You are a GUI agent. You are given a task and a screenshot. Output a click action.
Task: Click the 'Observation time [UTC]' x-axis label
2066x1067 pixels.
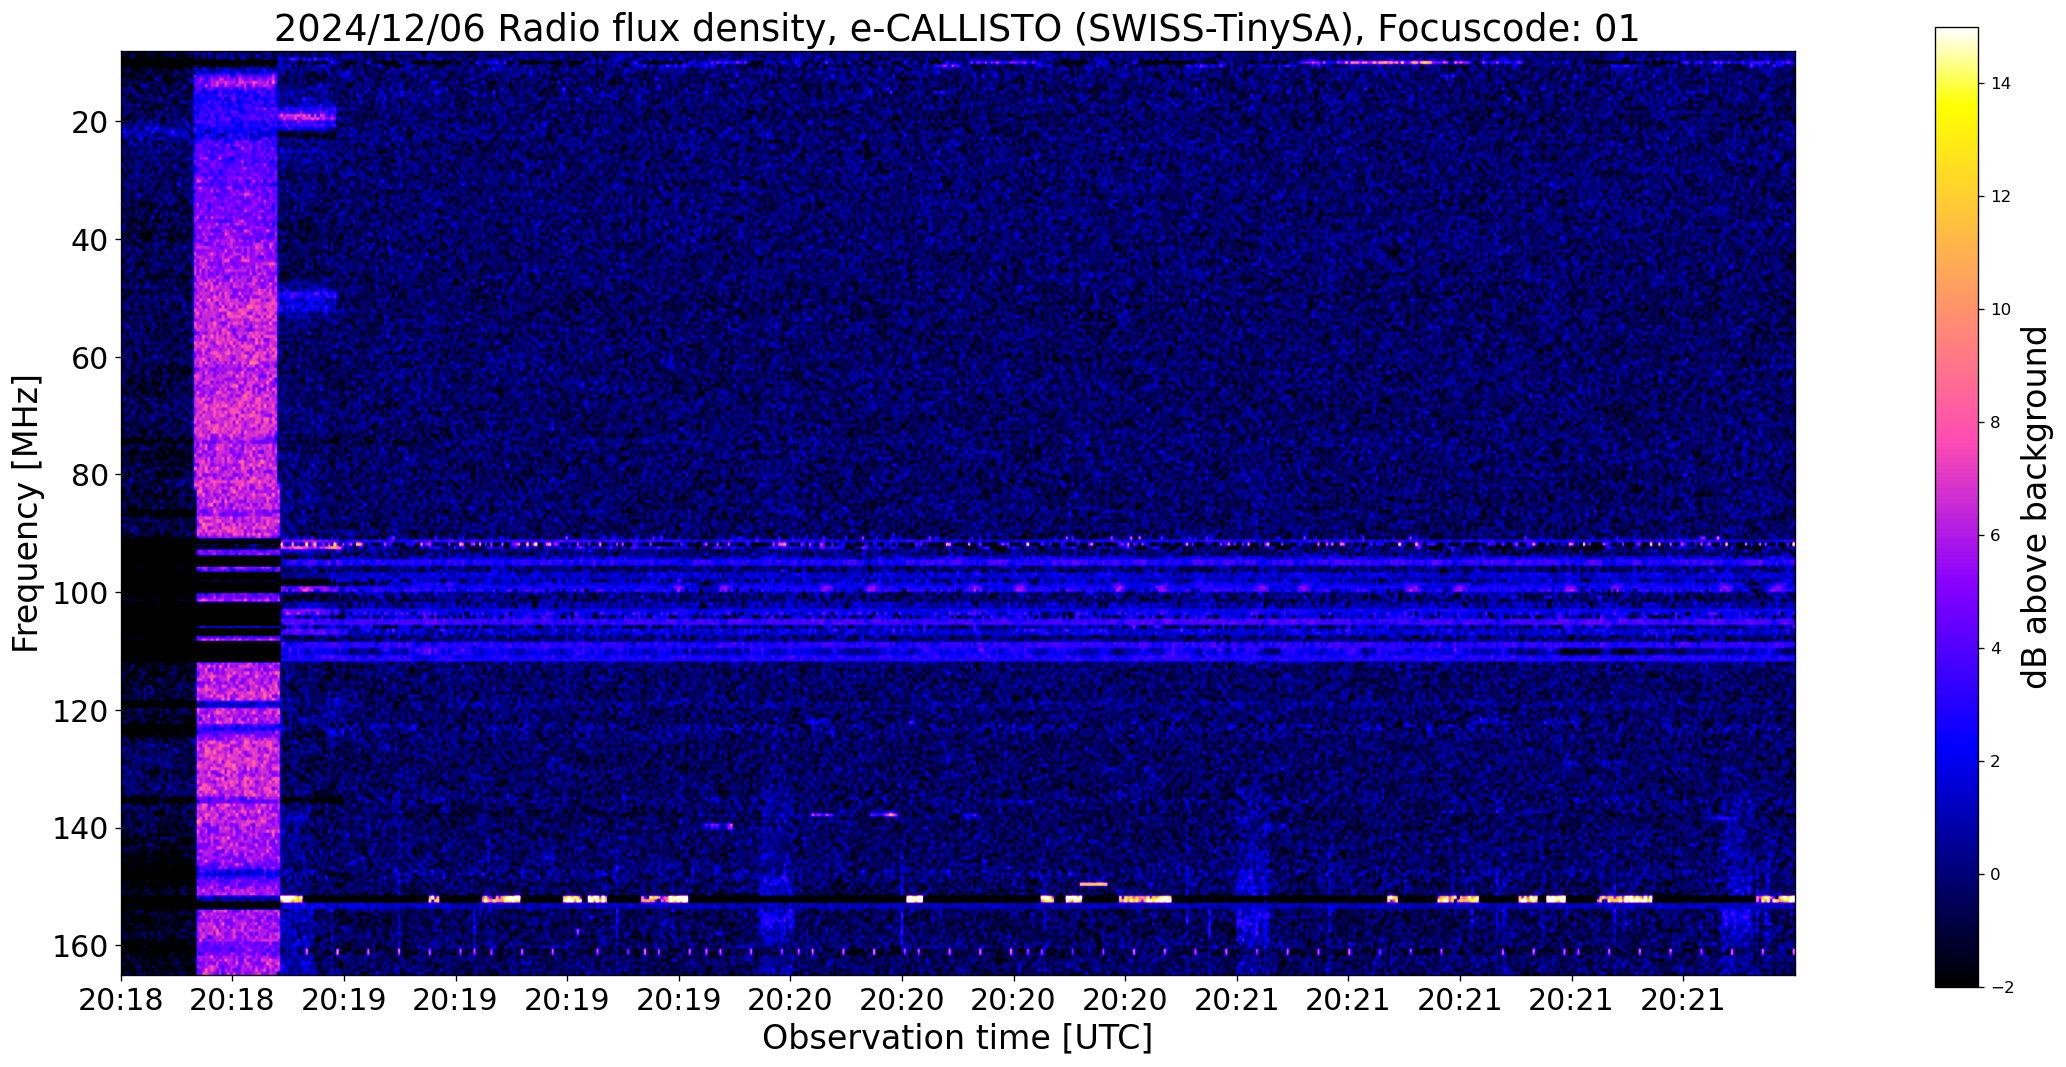[957, 1037]
